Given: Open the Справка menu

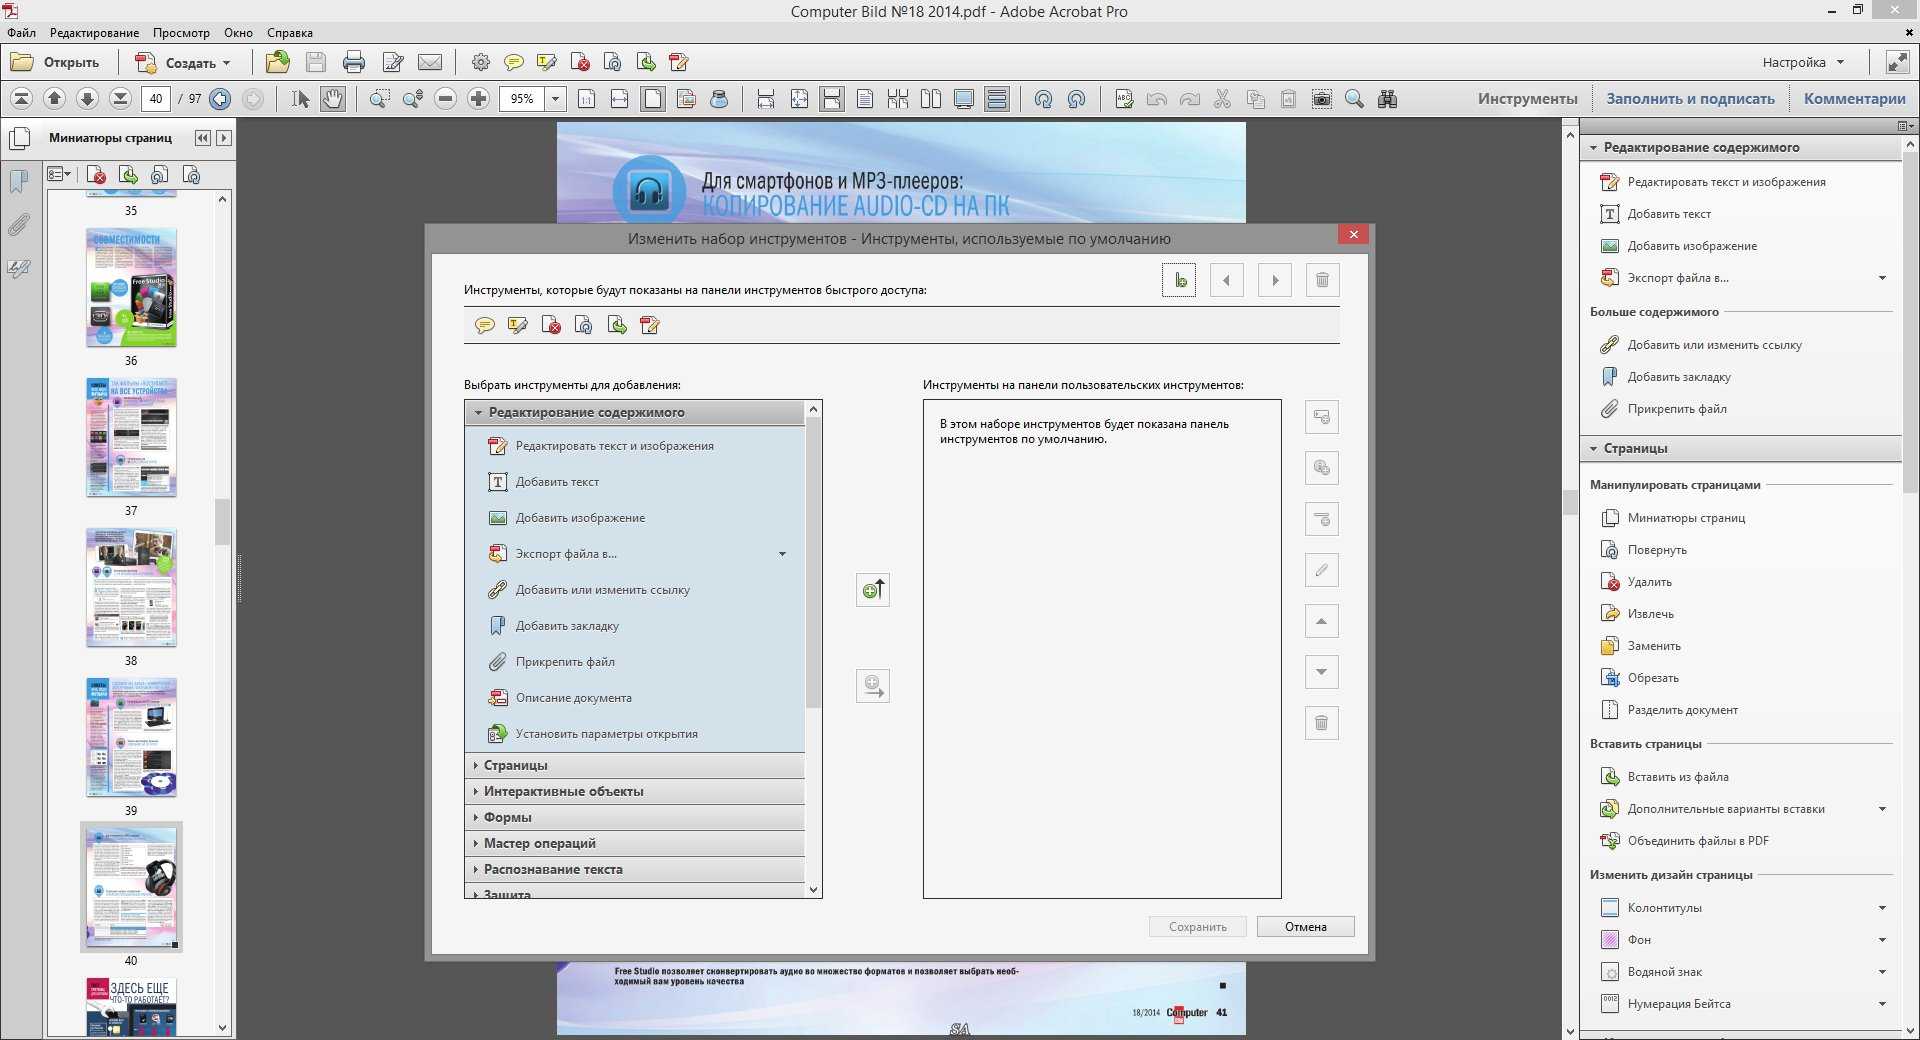Looking at the screenshot, I should pos(290,33).
